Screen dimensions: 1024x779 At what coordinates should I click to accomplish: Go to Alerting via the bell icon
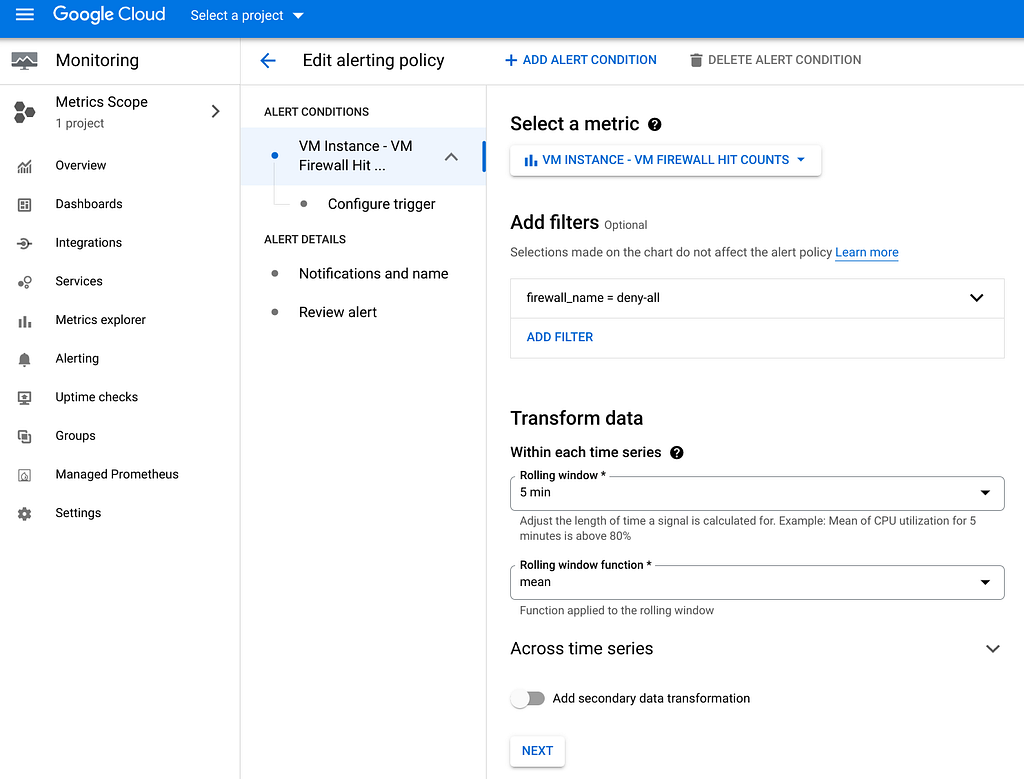tap(25, 359)
